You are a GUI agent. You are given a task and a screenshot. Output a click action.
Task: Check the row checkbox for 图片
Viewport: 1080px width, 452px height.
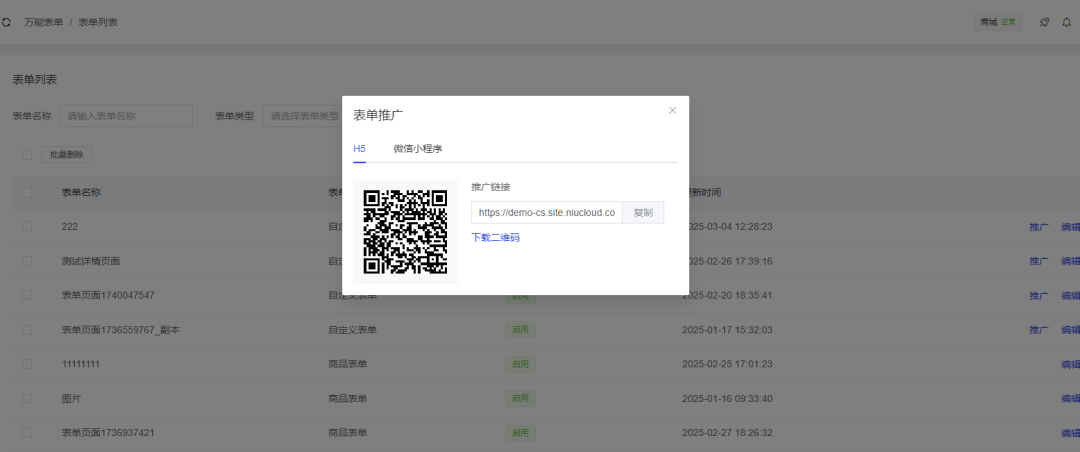27,399
